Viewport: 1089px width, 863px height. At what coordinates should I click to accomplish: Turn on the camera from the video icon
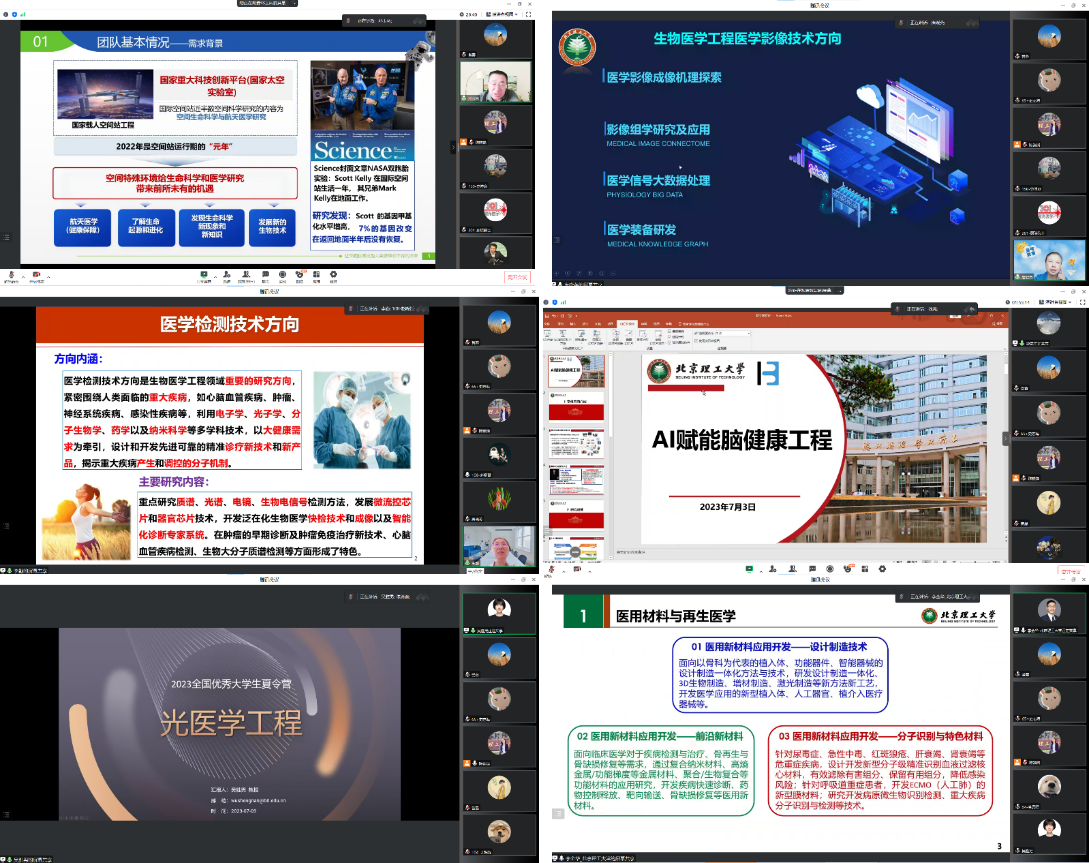35,272
